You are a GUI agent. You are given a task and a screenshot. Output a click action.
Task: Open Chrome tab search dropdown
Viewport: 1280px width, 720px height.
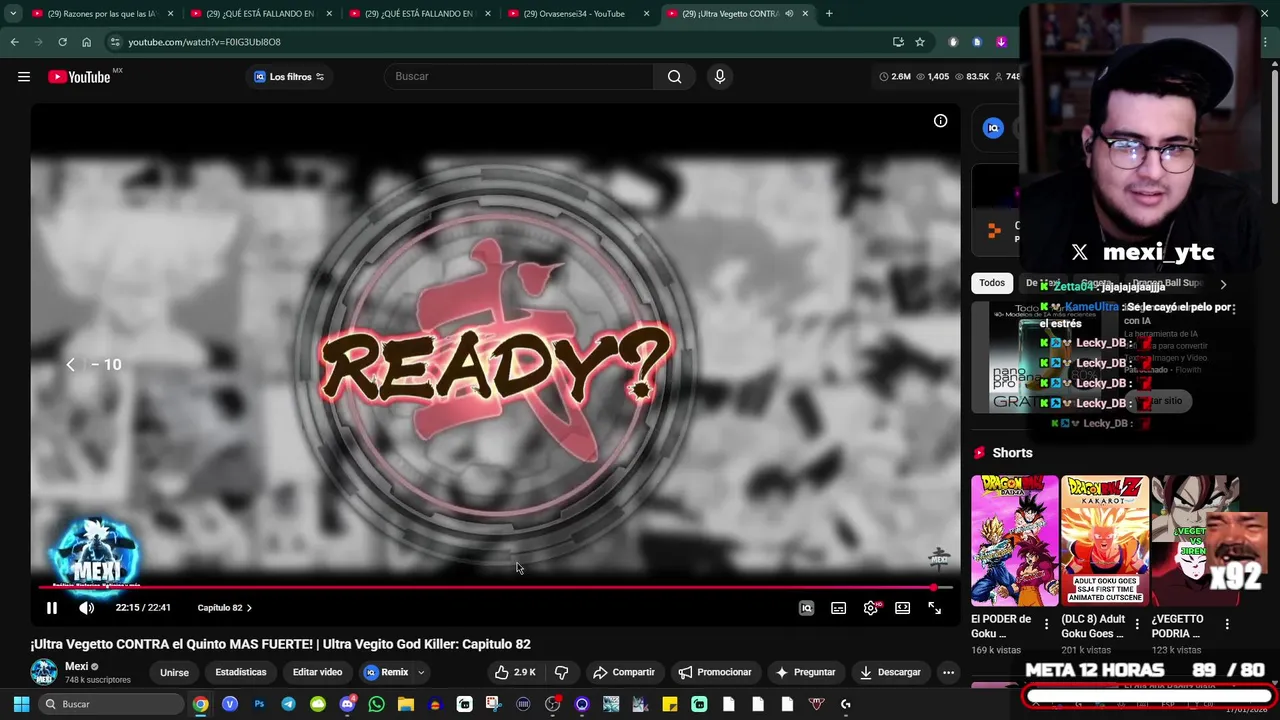coord(12,14)
